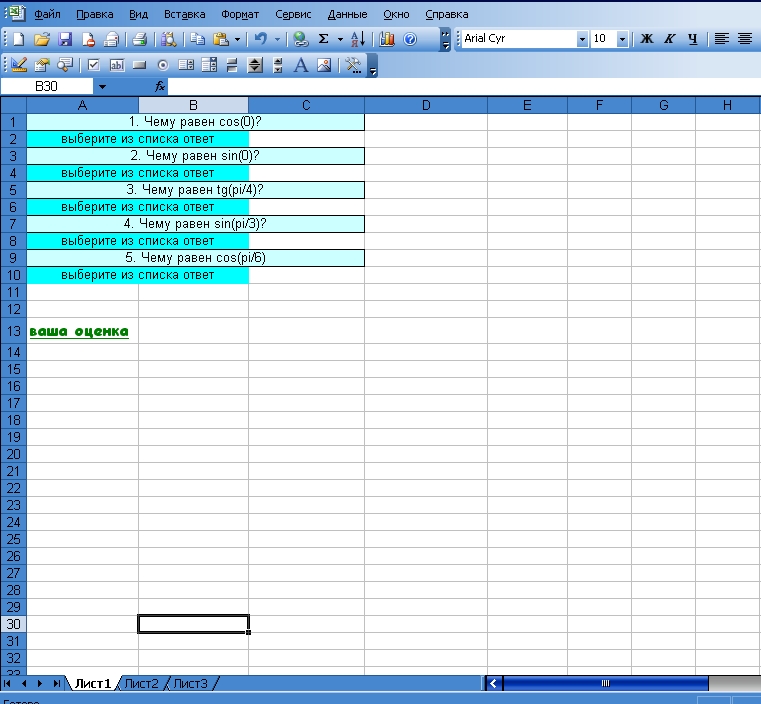This screenshot has width=761, height=704.
Task: Select the Label control with the A icon
Action: [301, 65]
